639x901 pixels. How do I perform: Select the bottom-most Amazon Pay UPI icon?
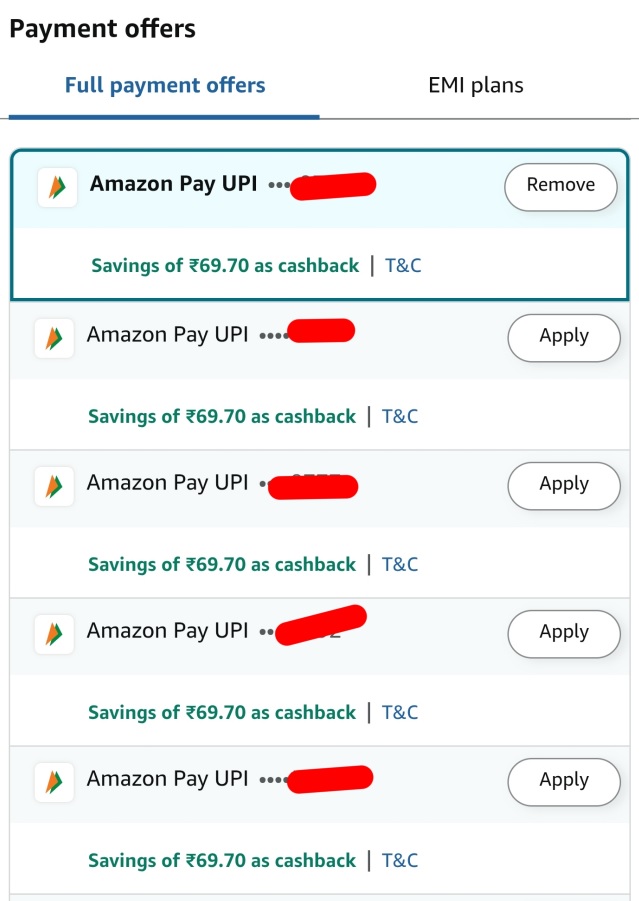[54, 782]
